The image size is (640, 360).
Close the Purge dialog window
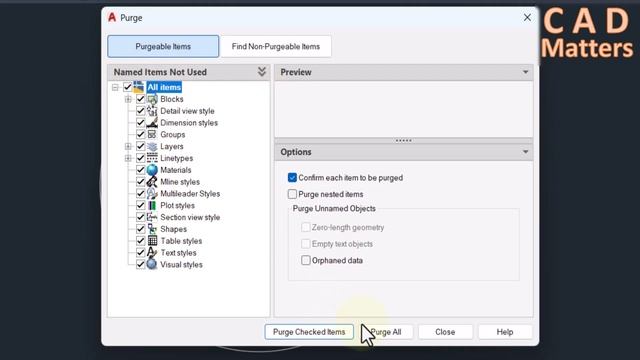[527, 18]
